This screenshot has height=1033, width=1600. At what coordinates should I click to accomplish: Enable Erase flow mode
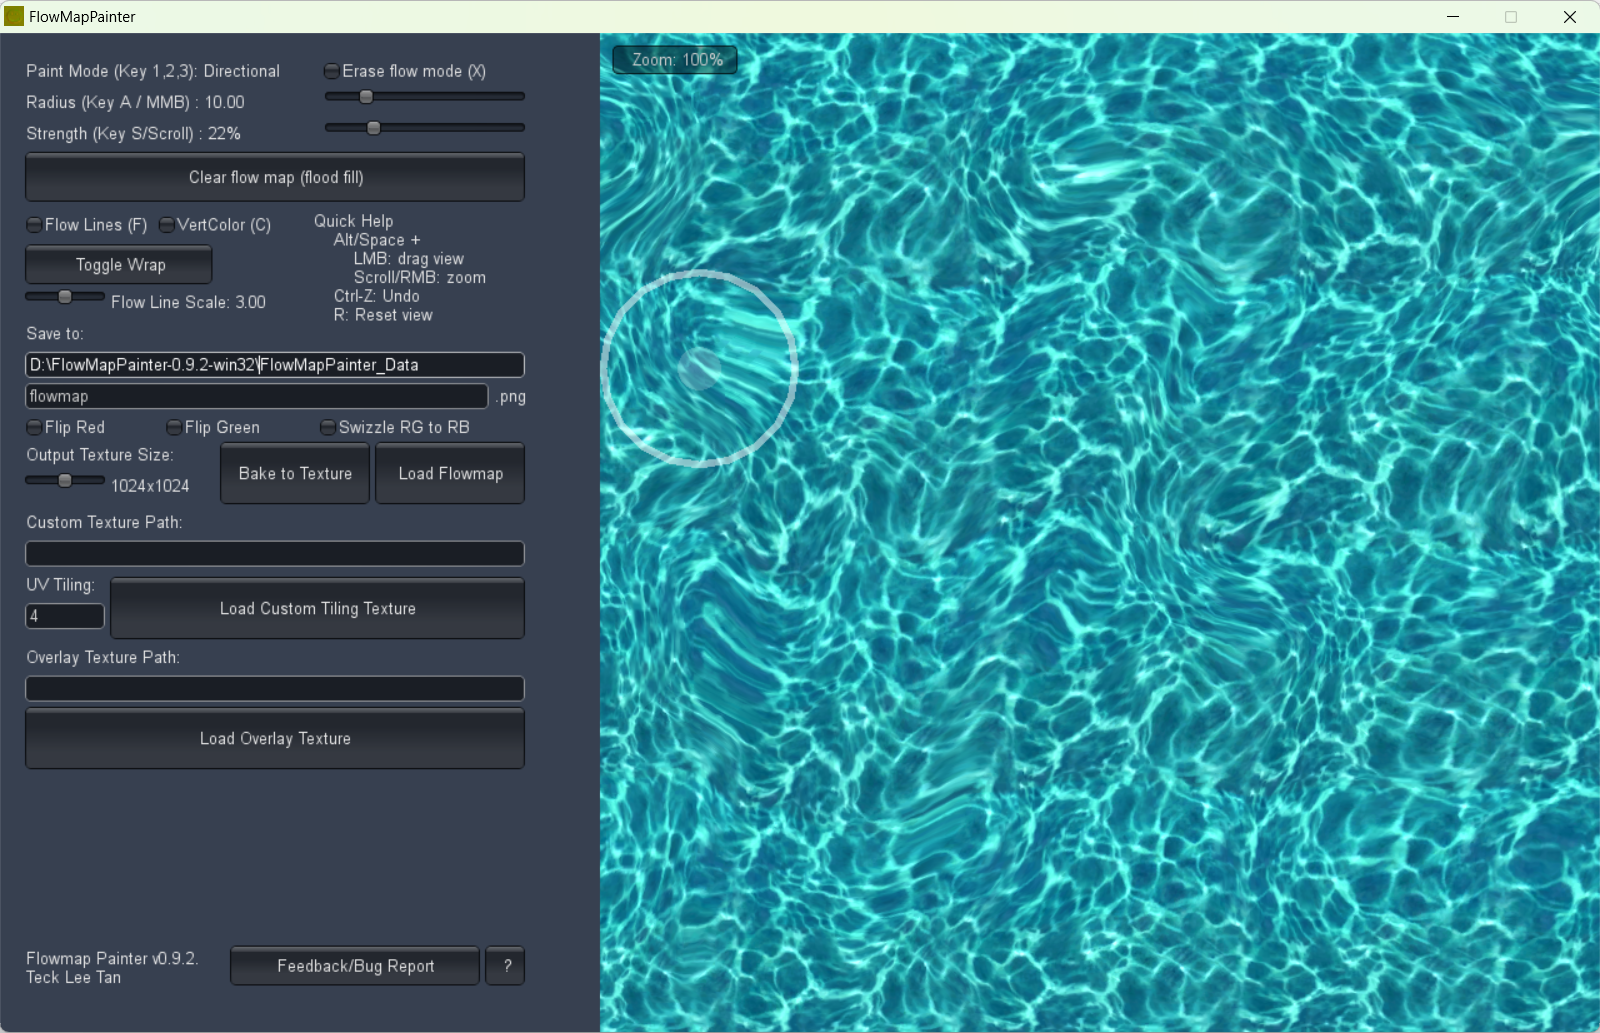[x=330, y=71]
